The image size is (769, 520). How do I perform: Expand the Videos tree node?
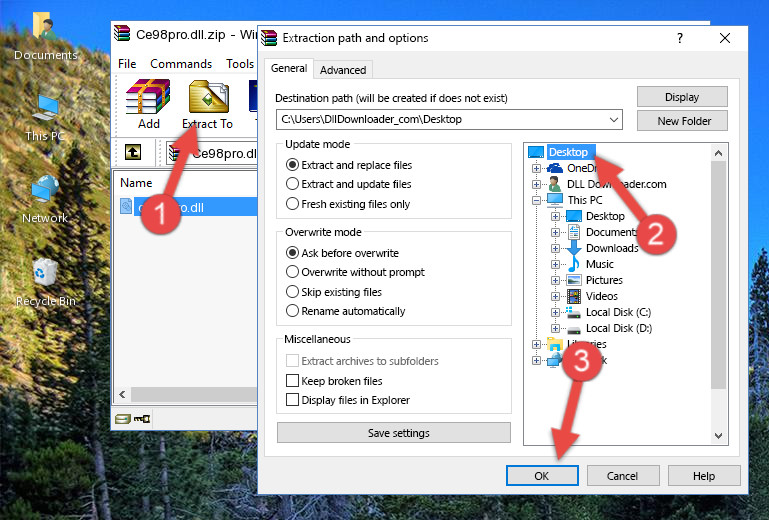point(555,296)
